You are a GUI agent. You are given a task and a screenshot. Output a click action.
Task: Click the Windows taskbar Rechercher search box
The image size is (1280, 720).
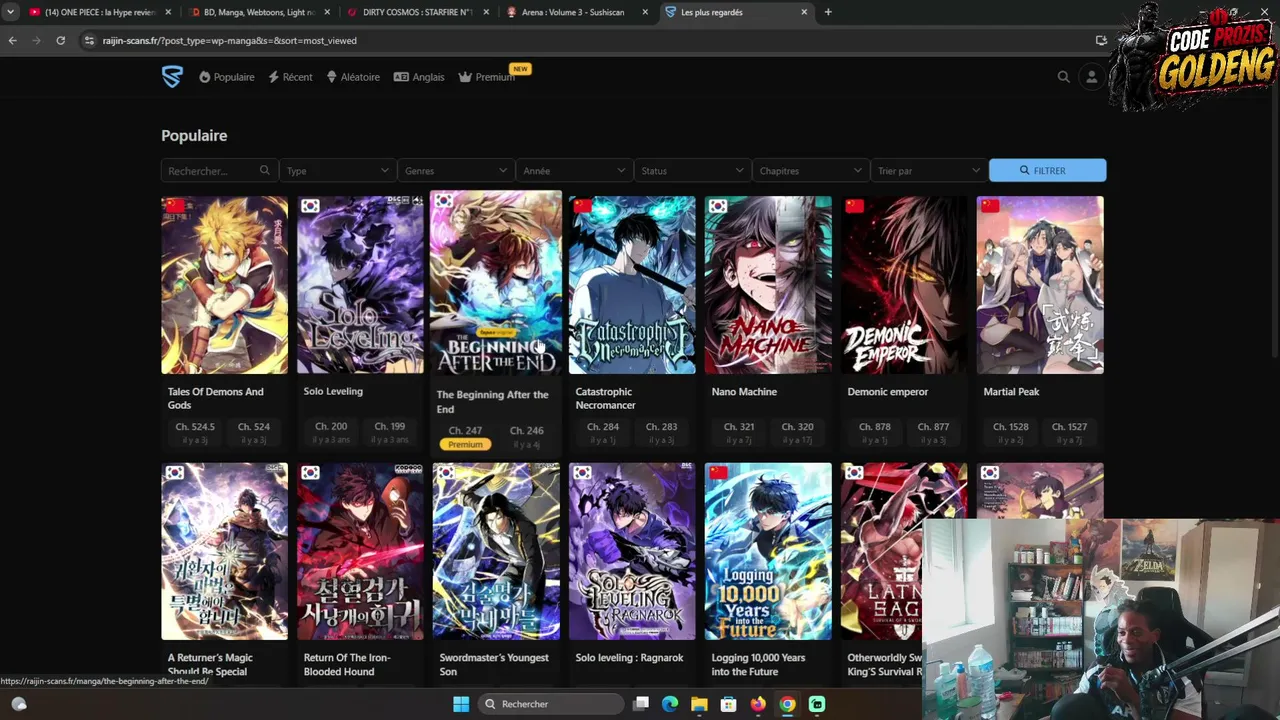coord(551,704)
